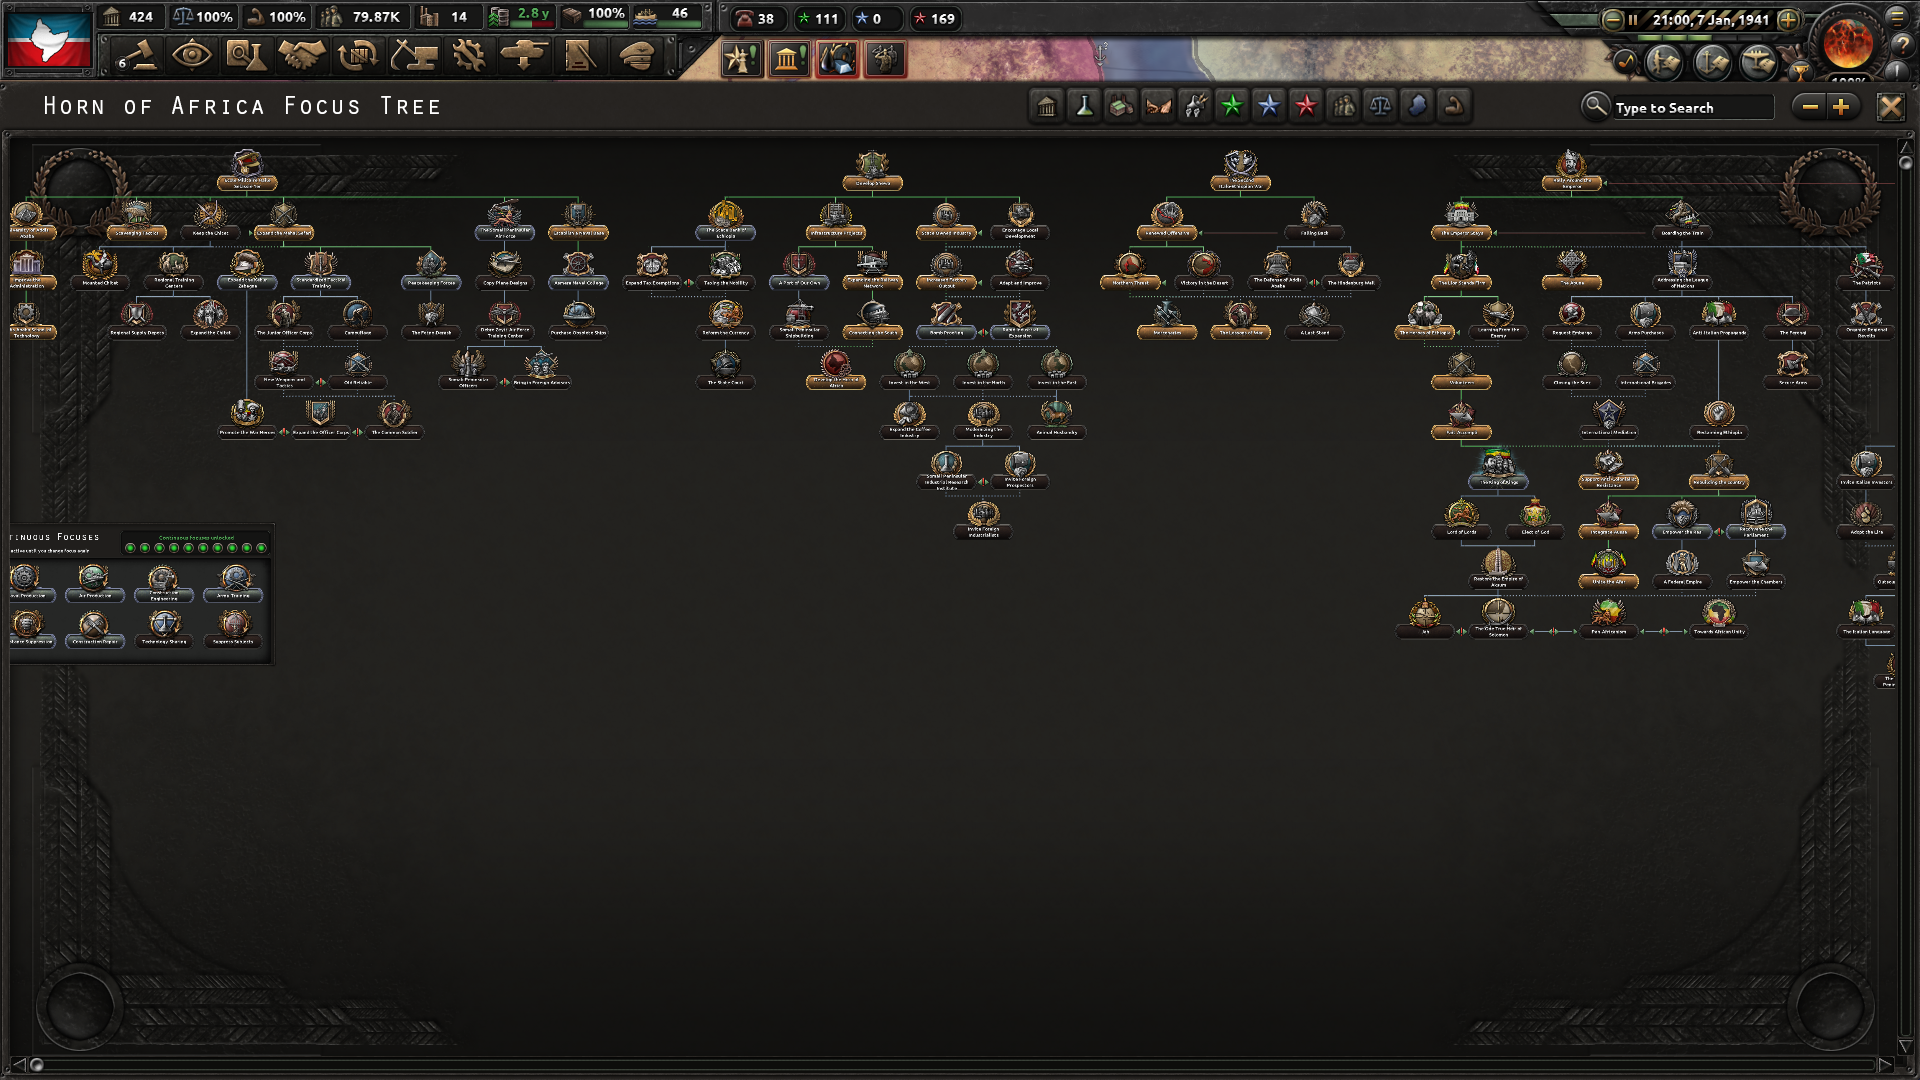Toggle the red star air experience focus filter
This screenshot has width=1920, height=1080.
pos(1304,106)
